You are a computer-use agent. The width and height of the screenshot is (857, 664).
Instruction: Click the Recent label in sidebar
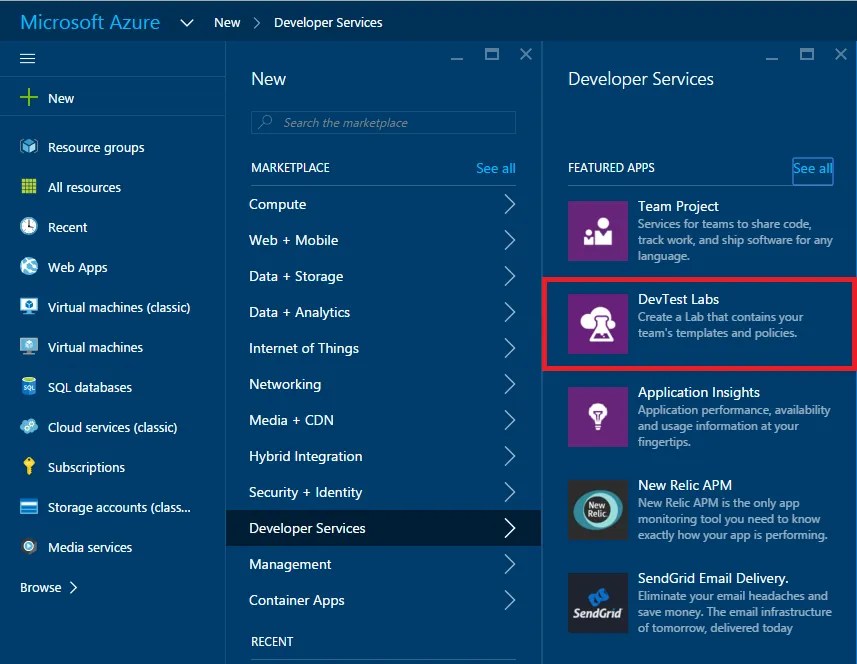pyautogui.click(x=67, y=227)
